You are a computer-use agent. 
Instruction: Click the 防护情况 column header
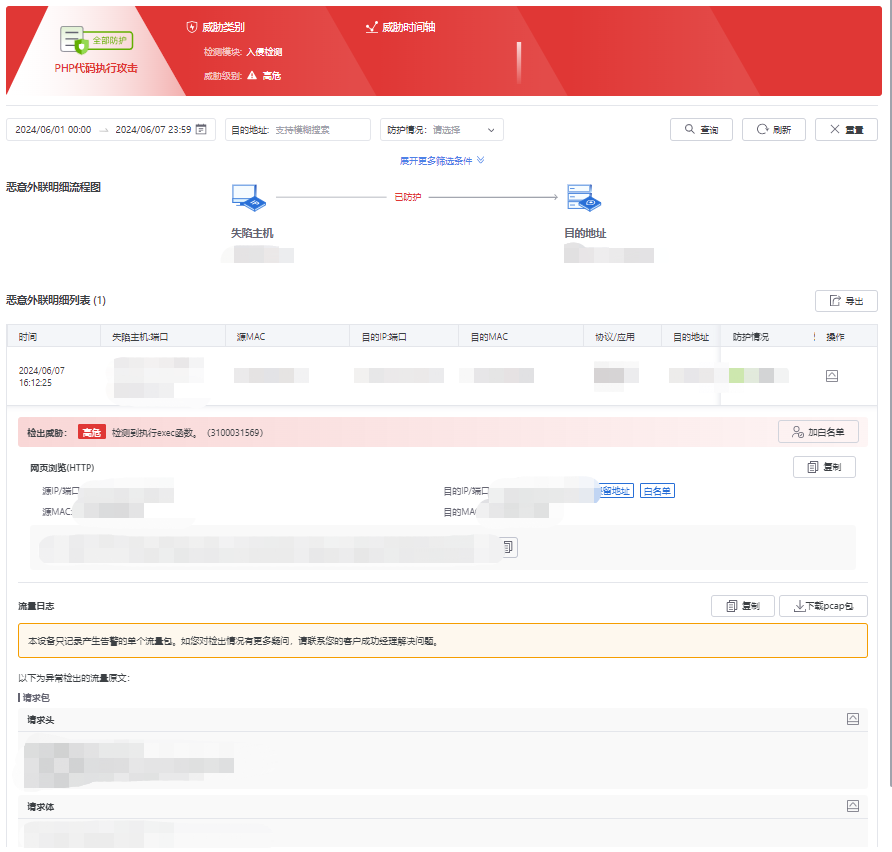click(750, 337)
